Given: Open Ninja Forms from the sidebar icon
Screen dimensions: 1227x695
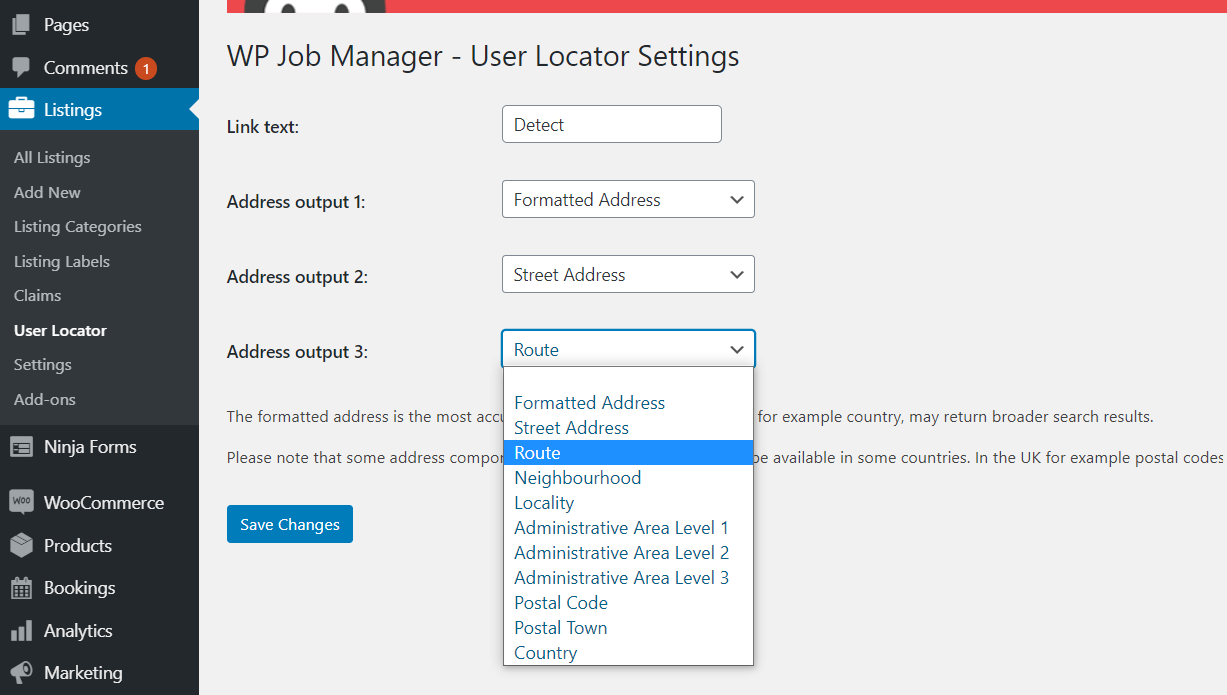Looking at the screenshot, I should click(x=22, y=447).
